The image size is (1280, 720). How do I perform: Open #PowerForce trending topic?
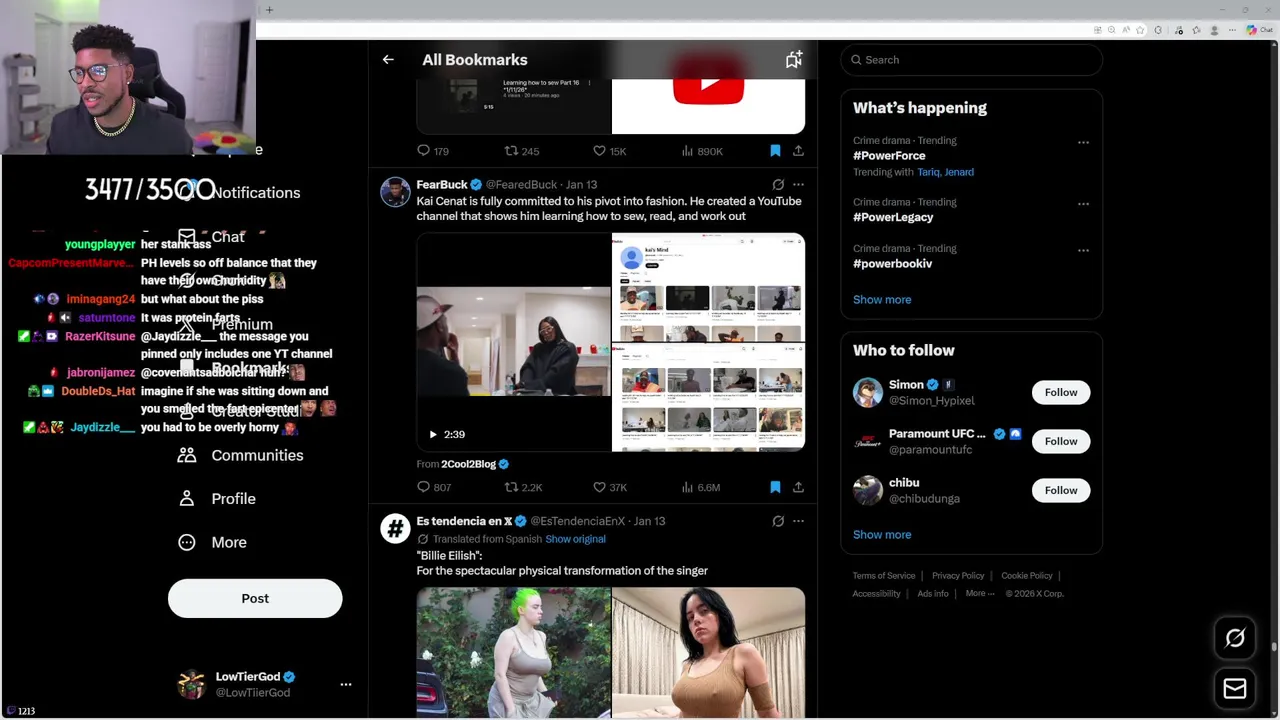889,156
